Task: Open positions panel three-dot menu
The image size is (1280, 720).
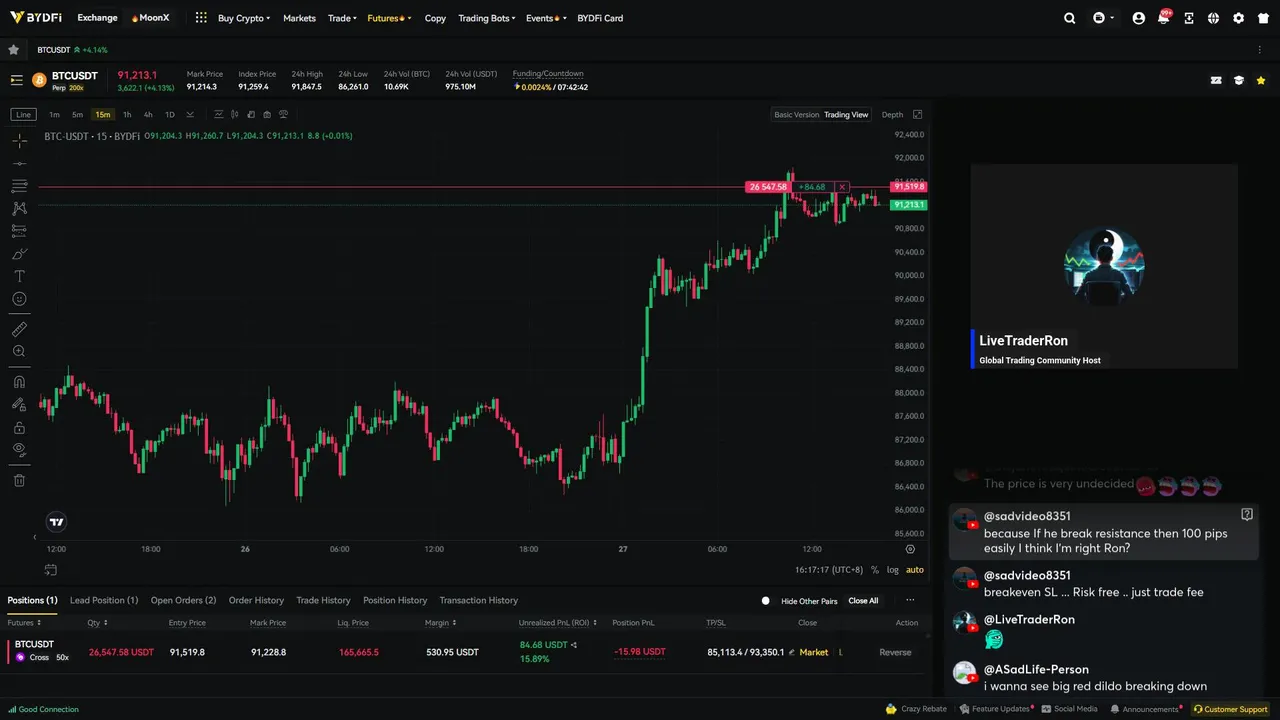Action: coord(910,600)
